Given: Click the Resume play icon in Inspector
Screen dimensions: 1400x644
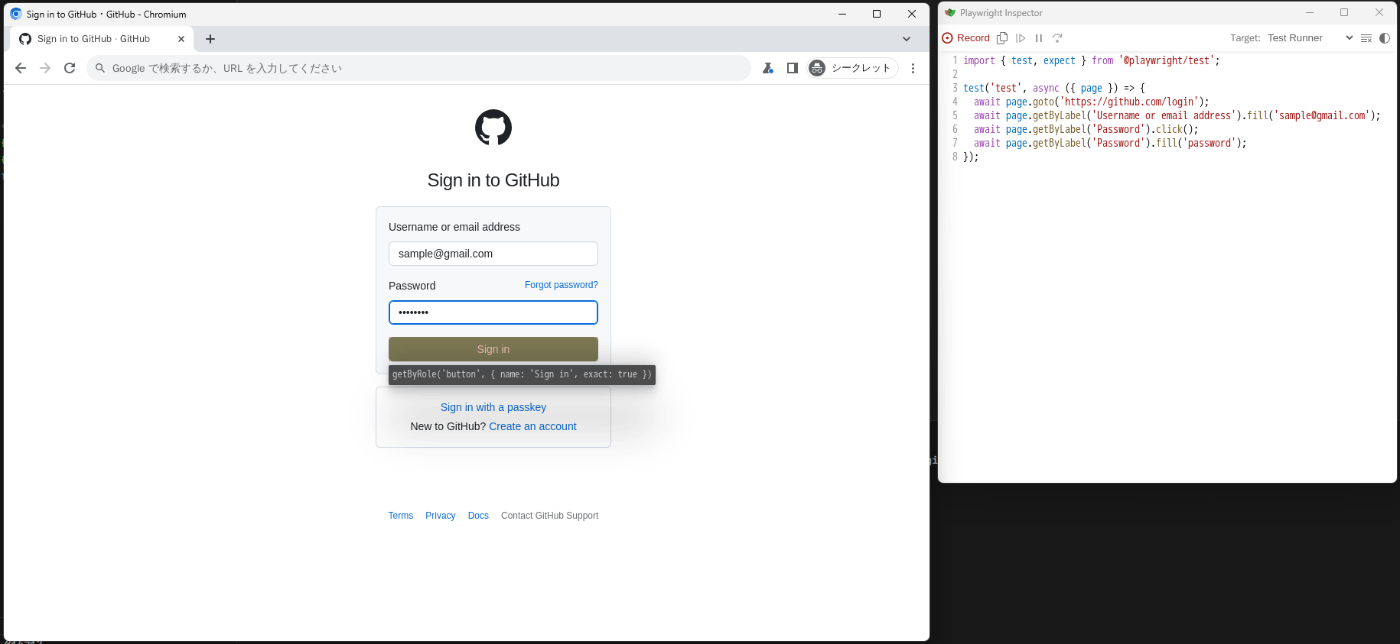Looking at the screenshot, I should (x=1021, y=38).
